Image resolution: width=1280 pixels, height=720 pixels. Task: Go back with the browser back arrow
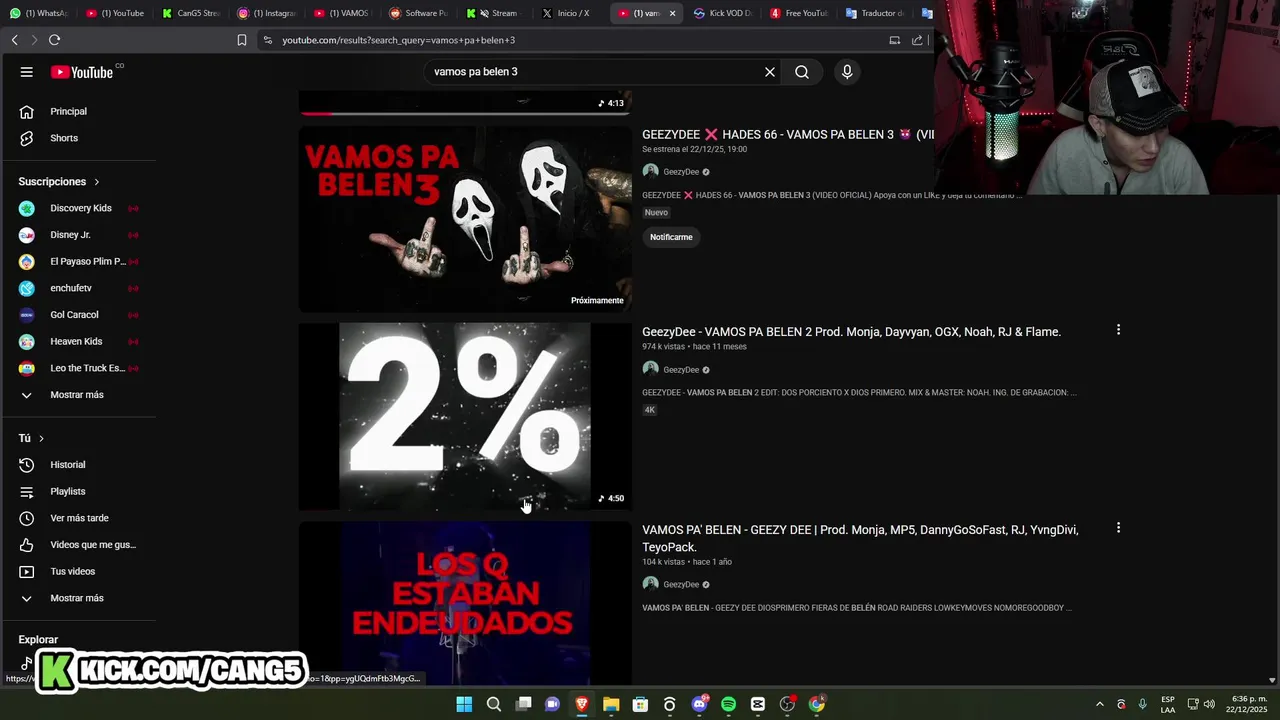click(x=14, y=40)
